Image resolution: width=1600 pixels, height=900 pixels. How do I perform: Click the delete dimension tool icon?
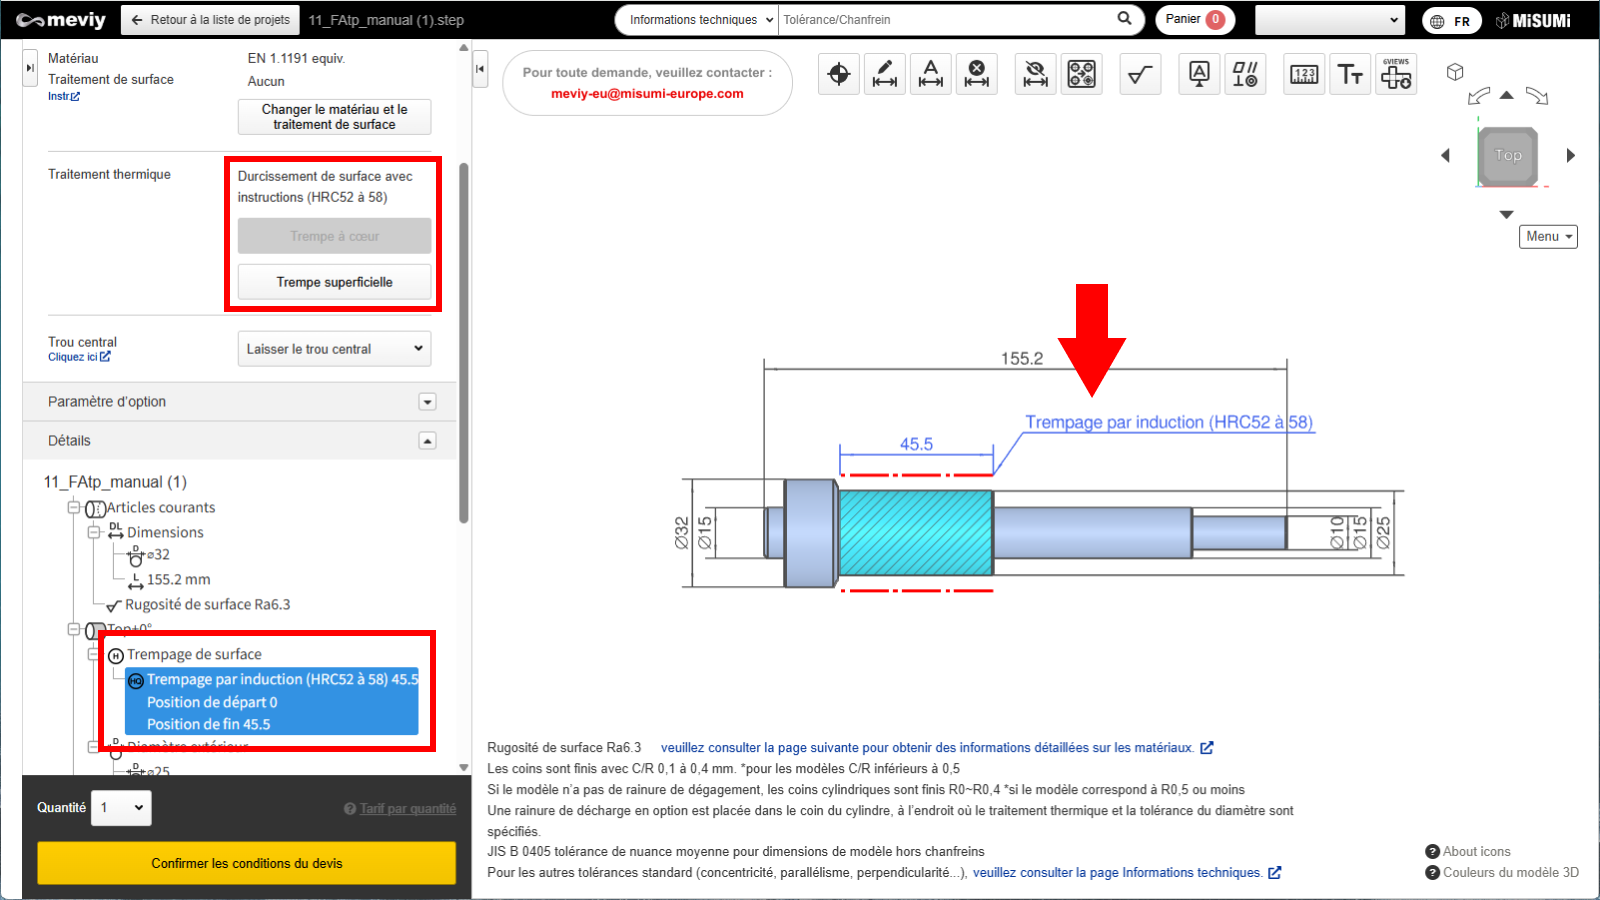[977, 74]
